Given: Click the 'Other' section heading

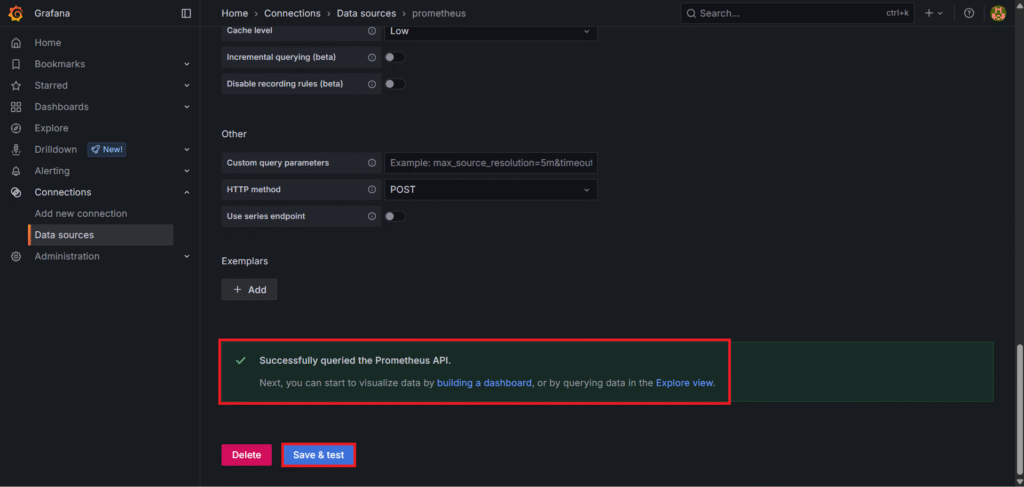Looking at the screenshot, I should click(x=234, y=134).
